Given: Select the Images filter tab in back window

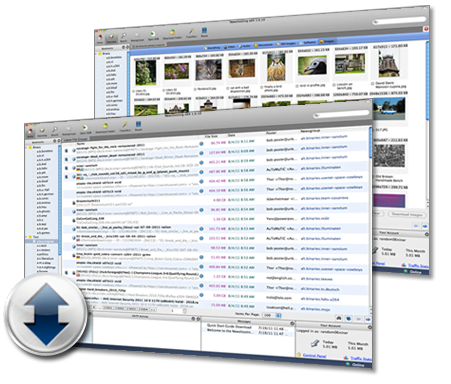Looking at the screenshot, I should (x=327, y=42).
